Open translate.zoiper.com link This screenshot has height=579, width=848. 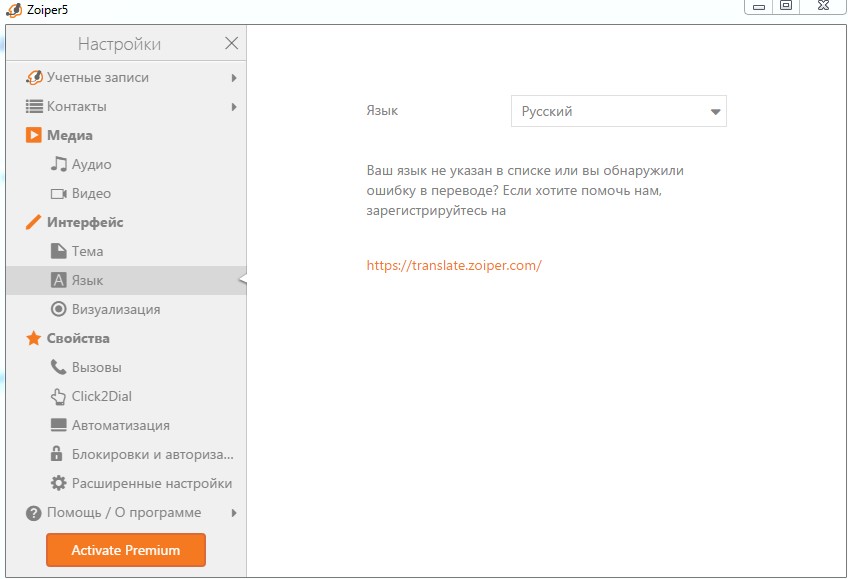tap(454, 265)
